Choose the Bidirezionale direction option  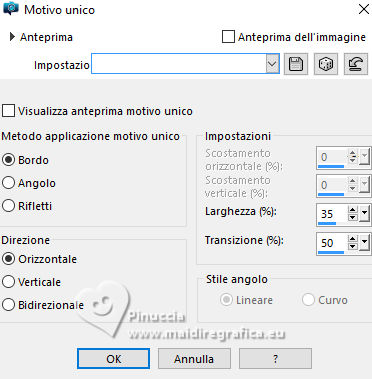8,305
